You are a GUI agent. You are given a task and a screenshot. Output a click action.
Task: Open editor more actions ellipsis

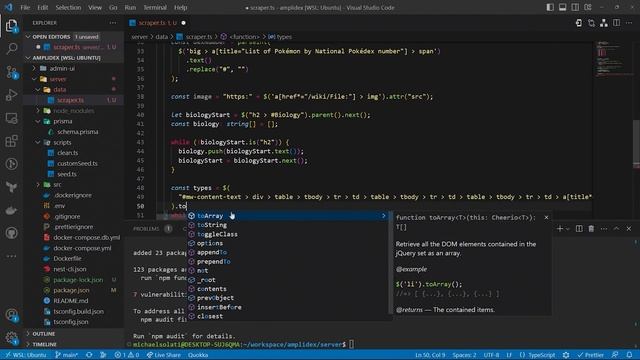[x=629, y=23]
